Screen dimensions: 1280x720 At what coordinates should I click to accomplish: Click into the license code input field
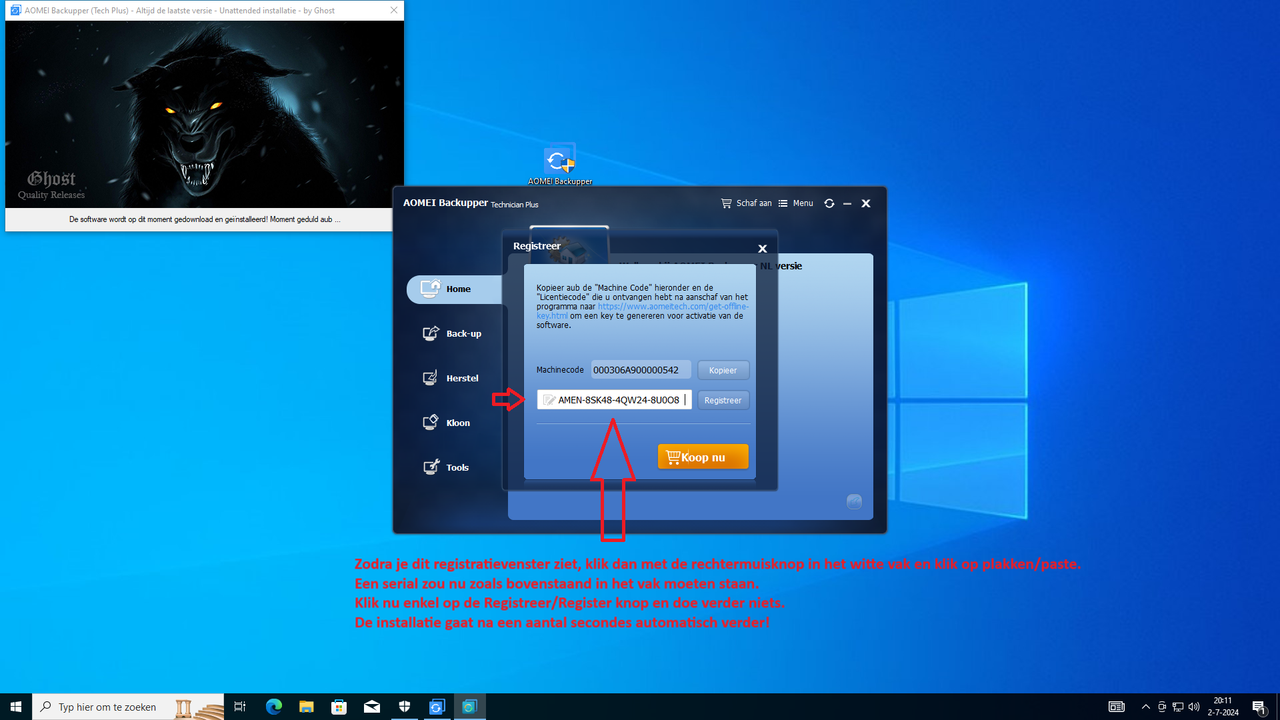click(614, 400)
